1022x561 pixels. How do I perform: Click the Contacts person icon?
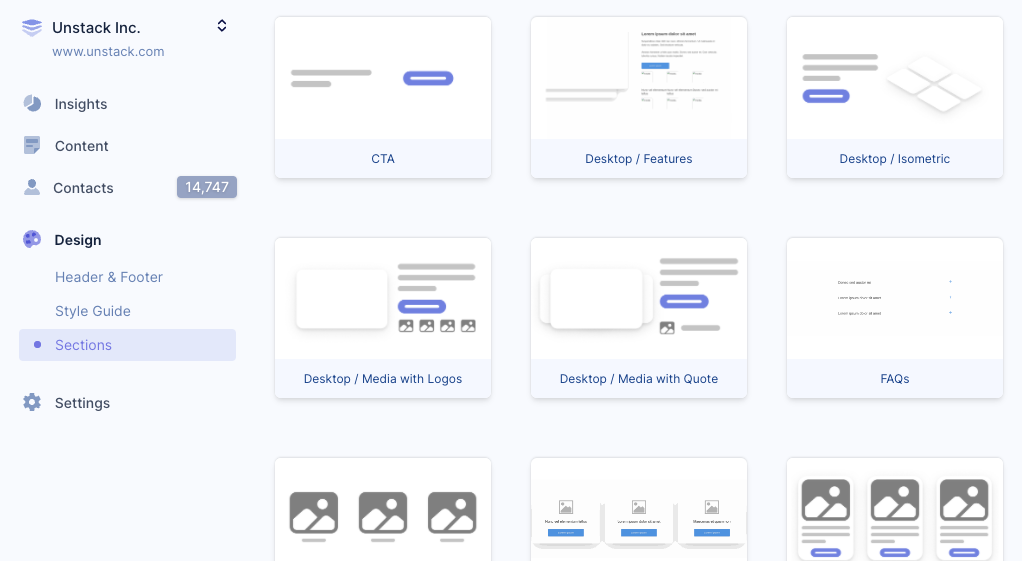click(x=32, y=187)
